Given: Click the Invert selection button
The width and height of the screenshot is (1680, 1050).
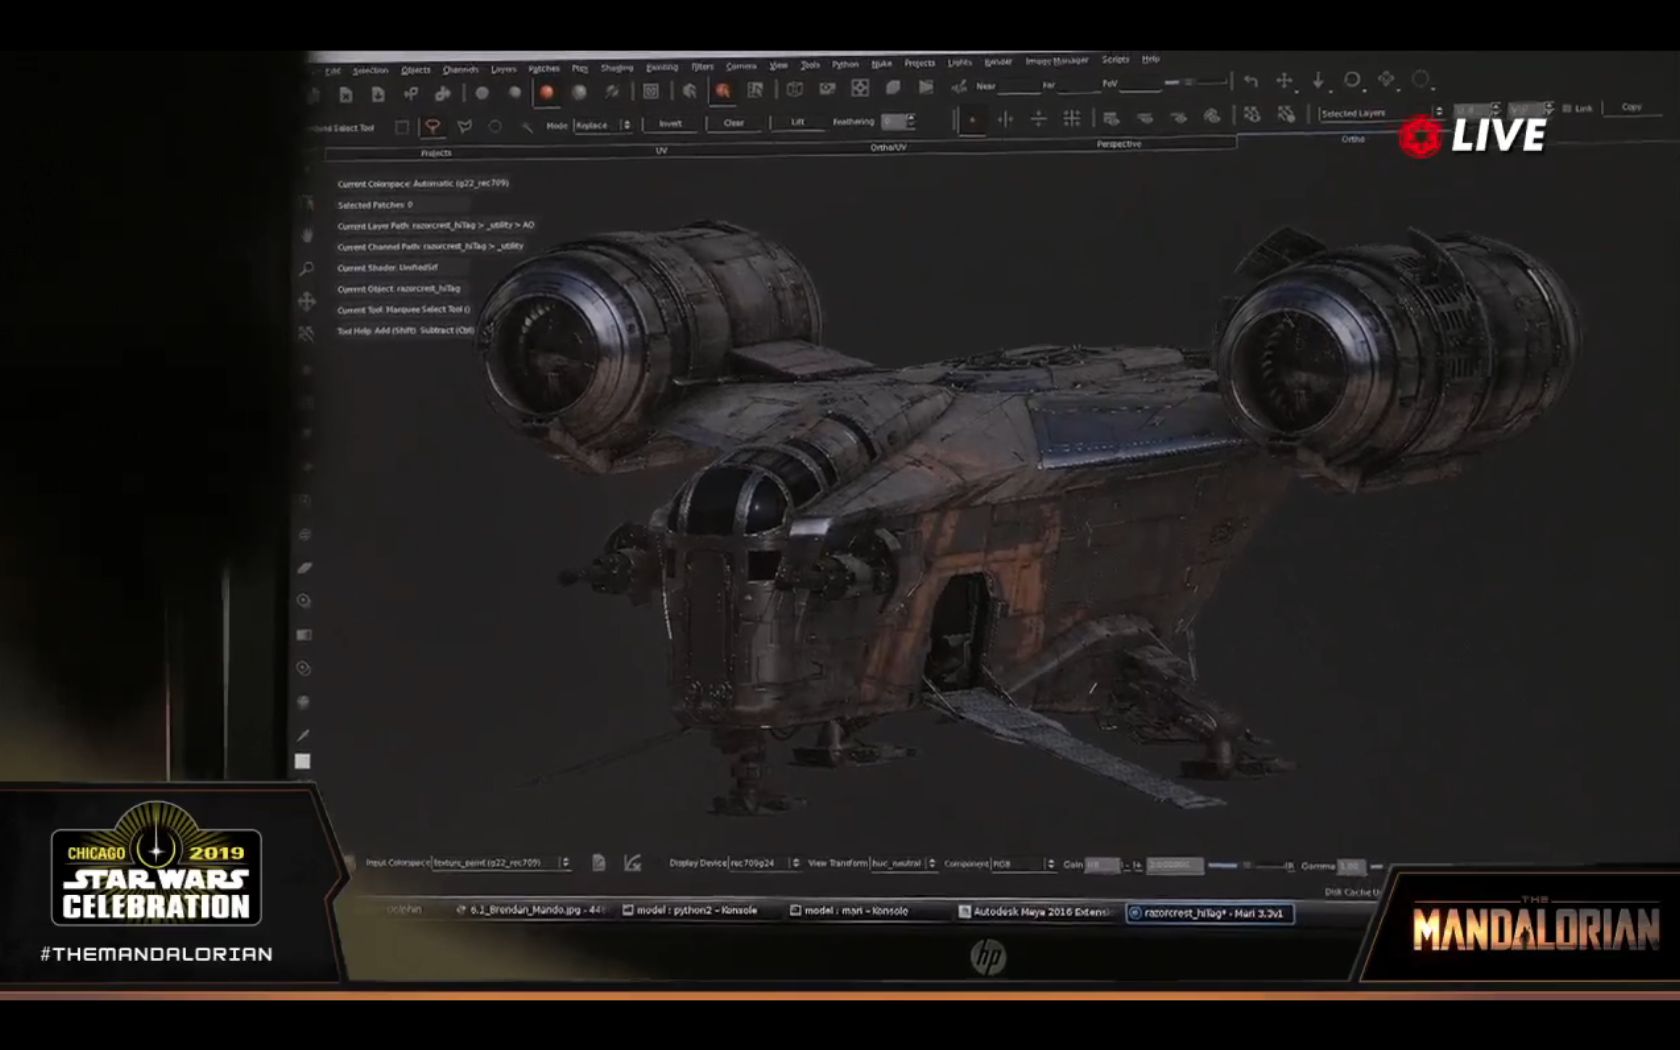Looking at the screenshot, I should 670,123.
